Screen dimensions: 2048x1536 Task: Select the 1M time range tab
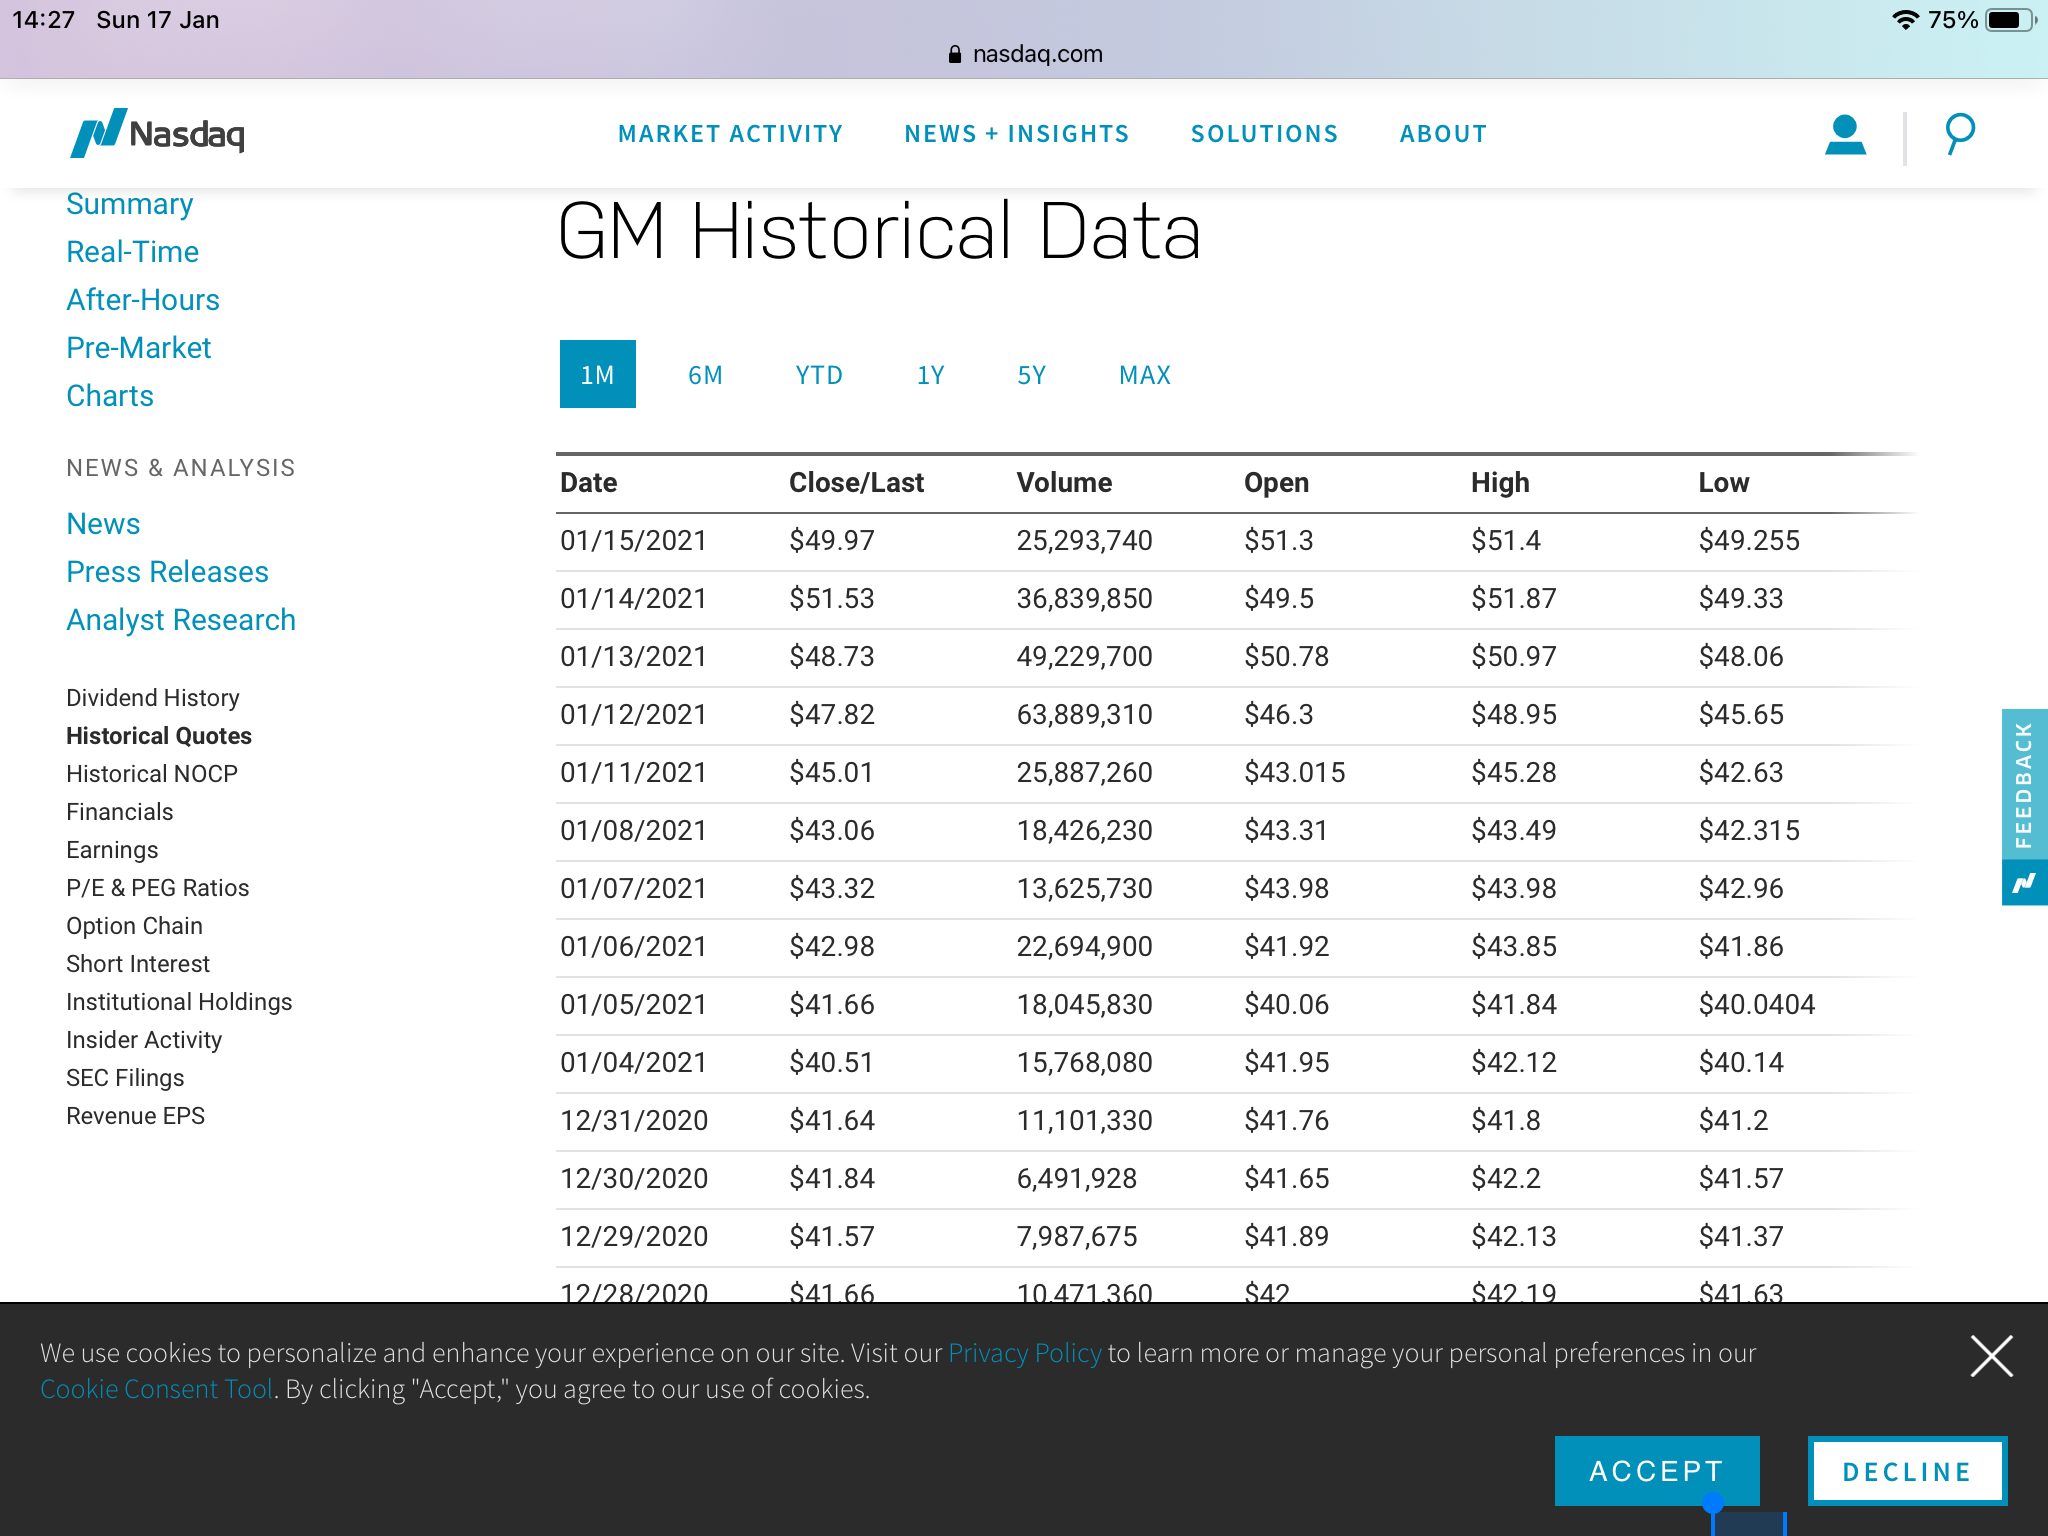tap(597, 374)
